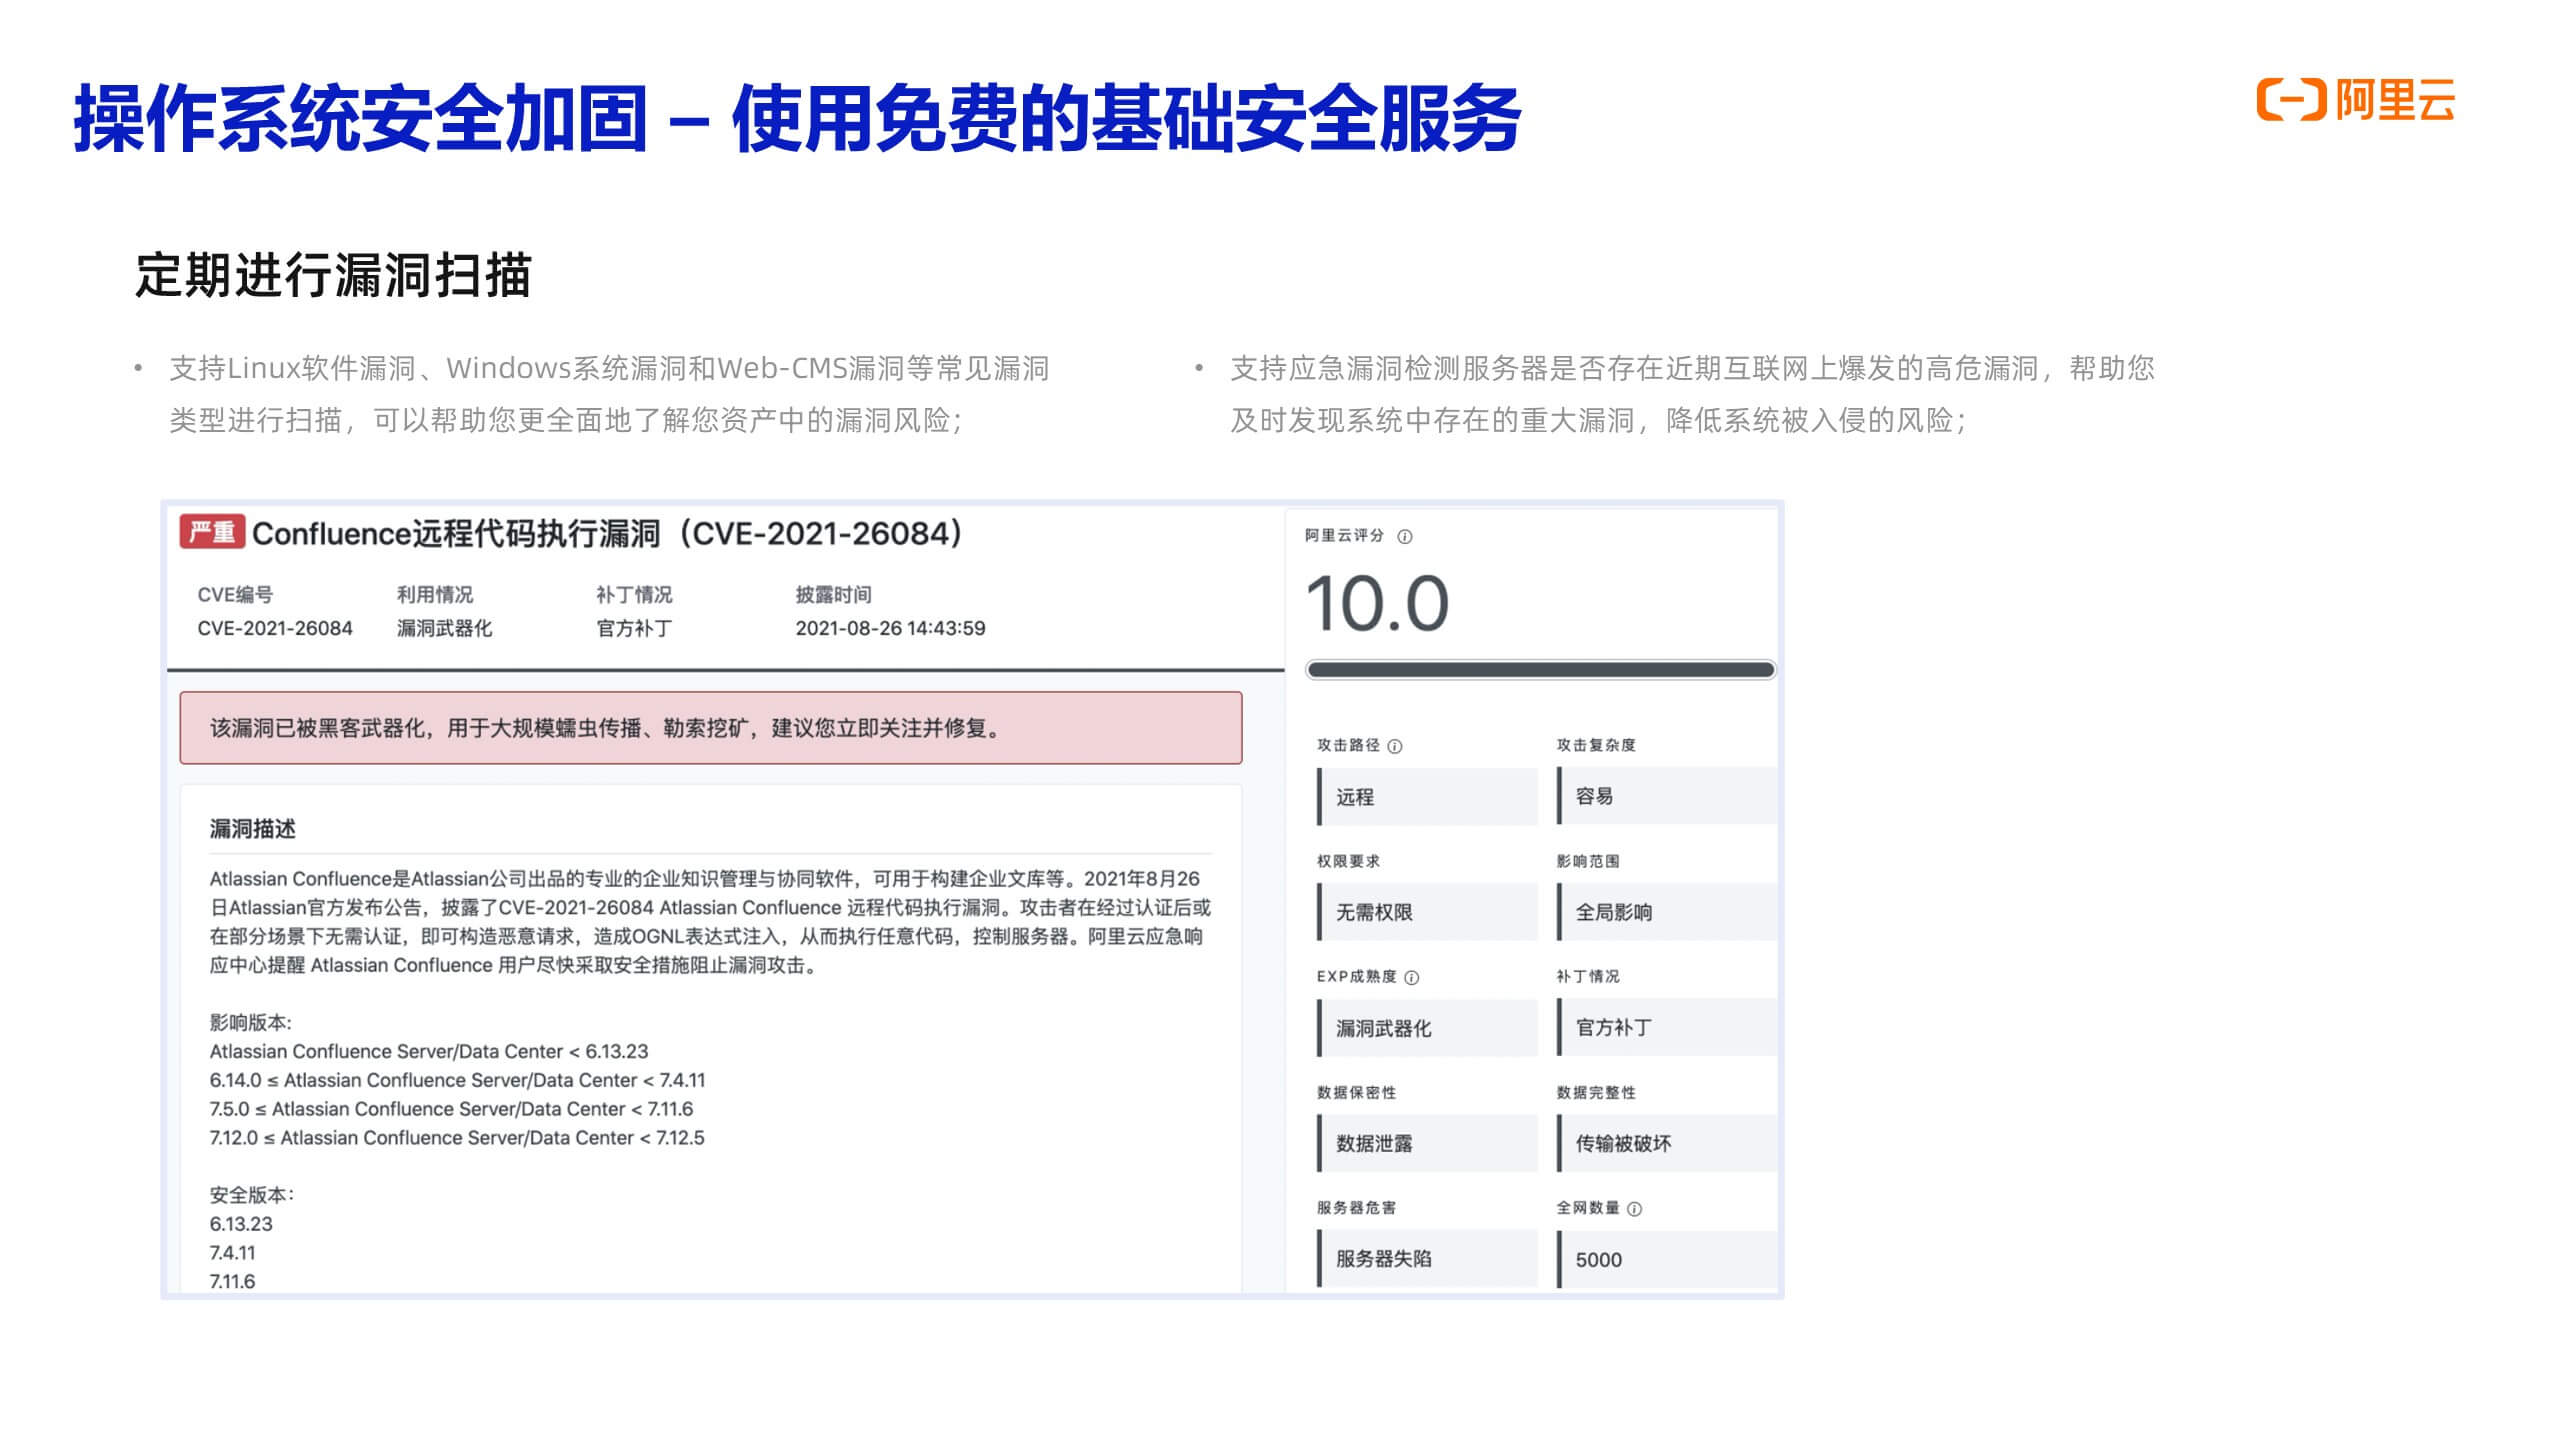Click the 权限要求 label
The image size is (2560, 1440).
point(1348,861)
